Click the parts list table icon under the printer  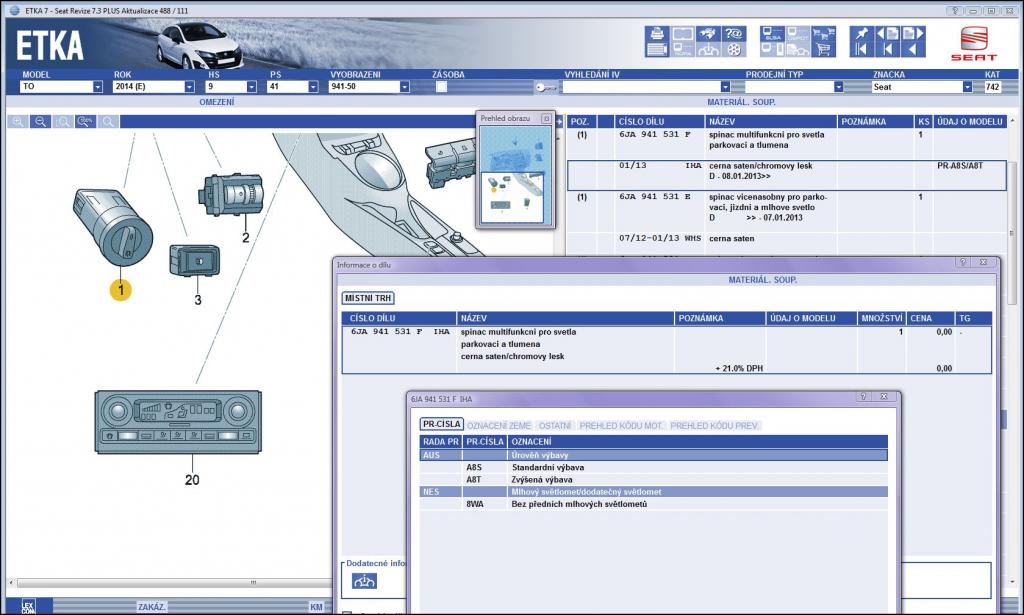click(x=656, y=49)
